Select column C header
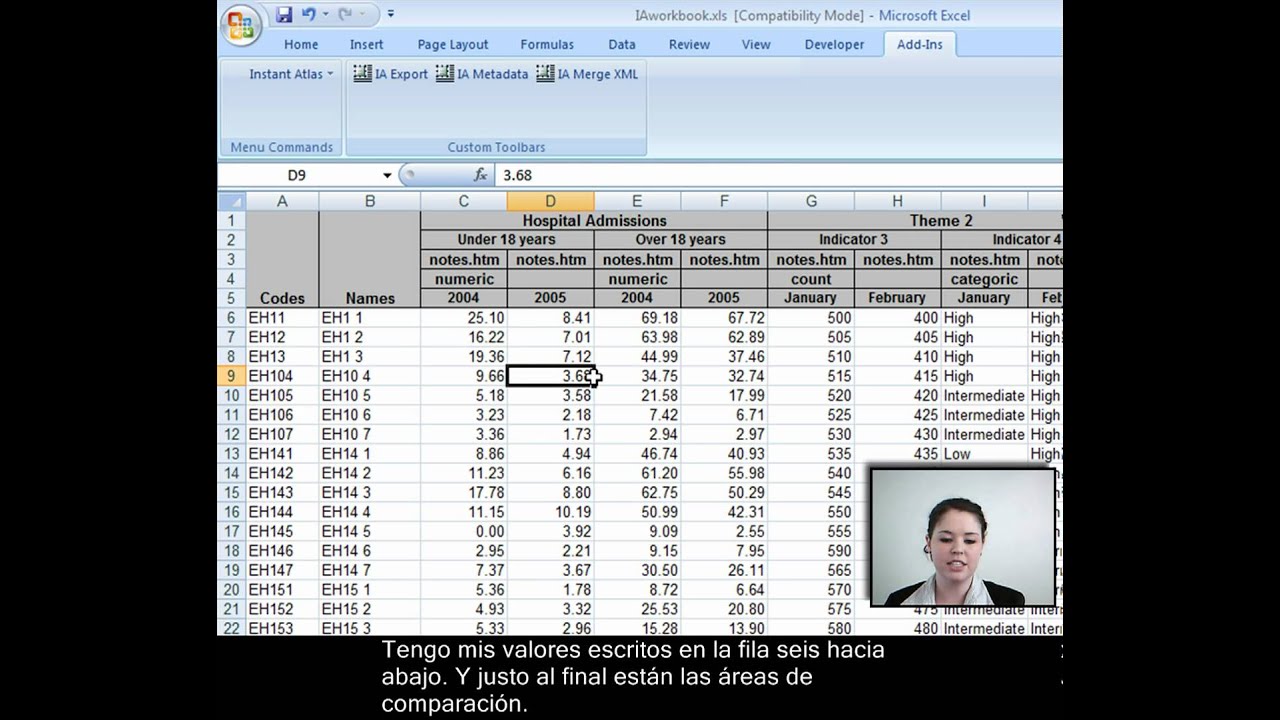This screenshot has height=720, width=1280. pos(464,201)
